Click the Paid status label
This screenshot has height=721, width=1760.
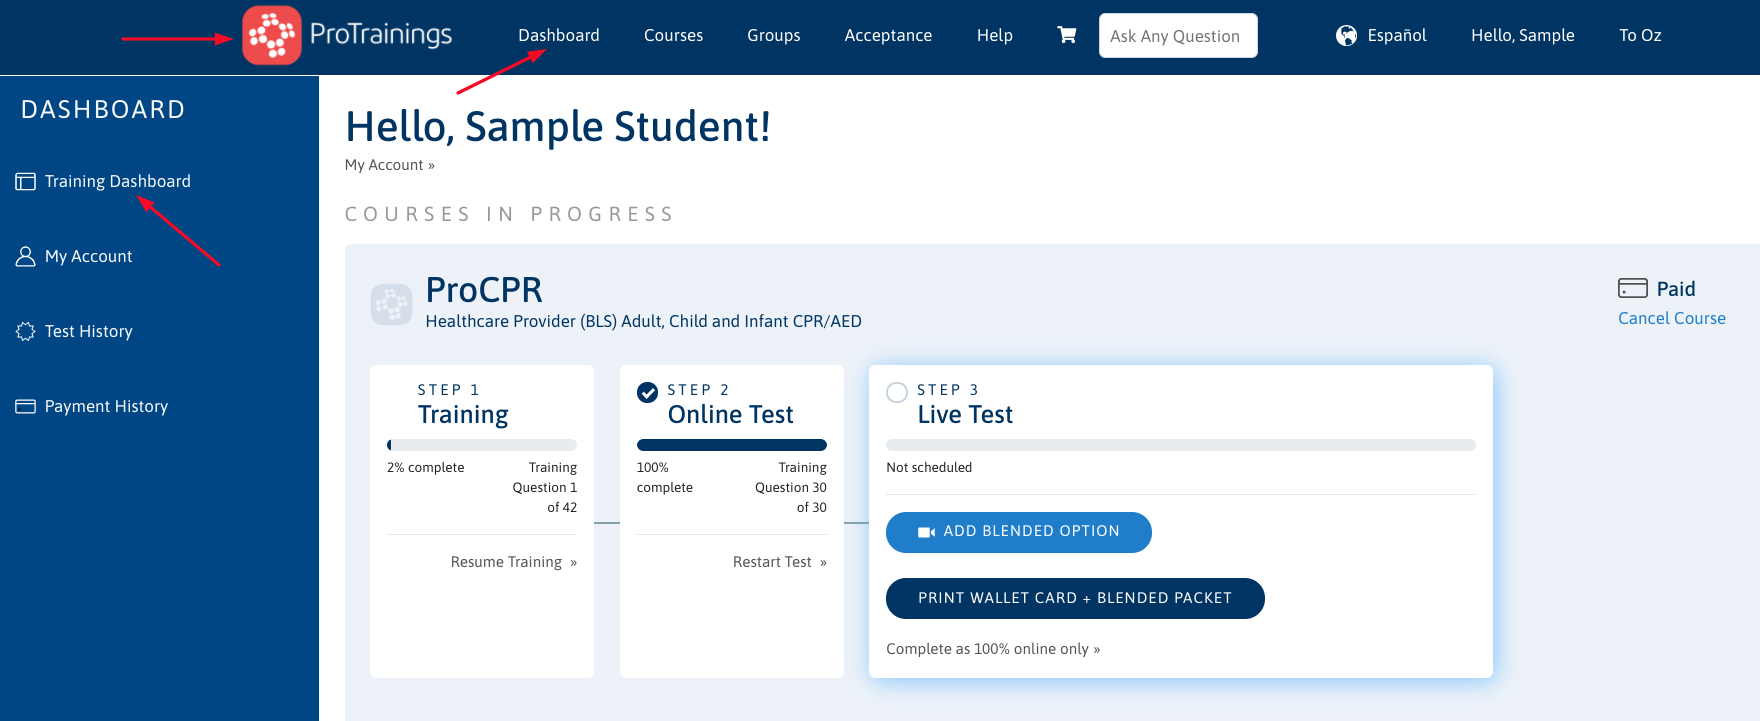1676,289
